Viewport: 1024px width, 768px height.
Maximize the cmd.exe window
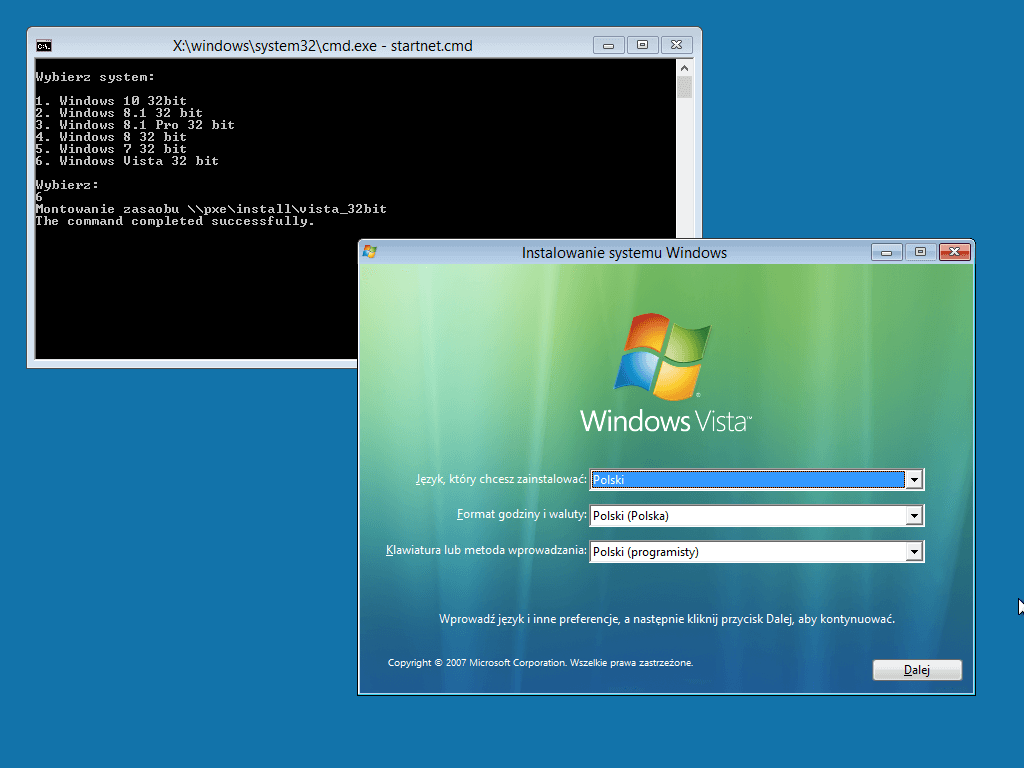[643, 45]
